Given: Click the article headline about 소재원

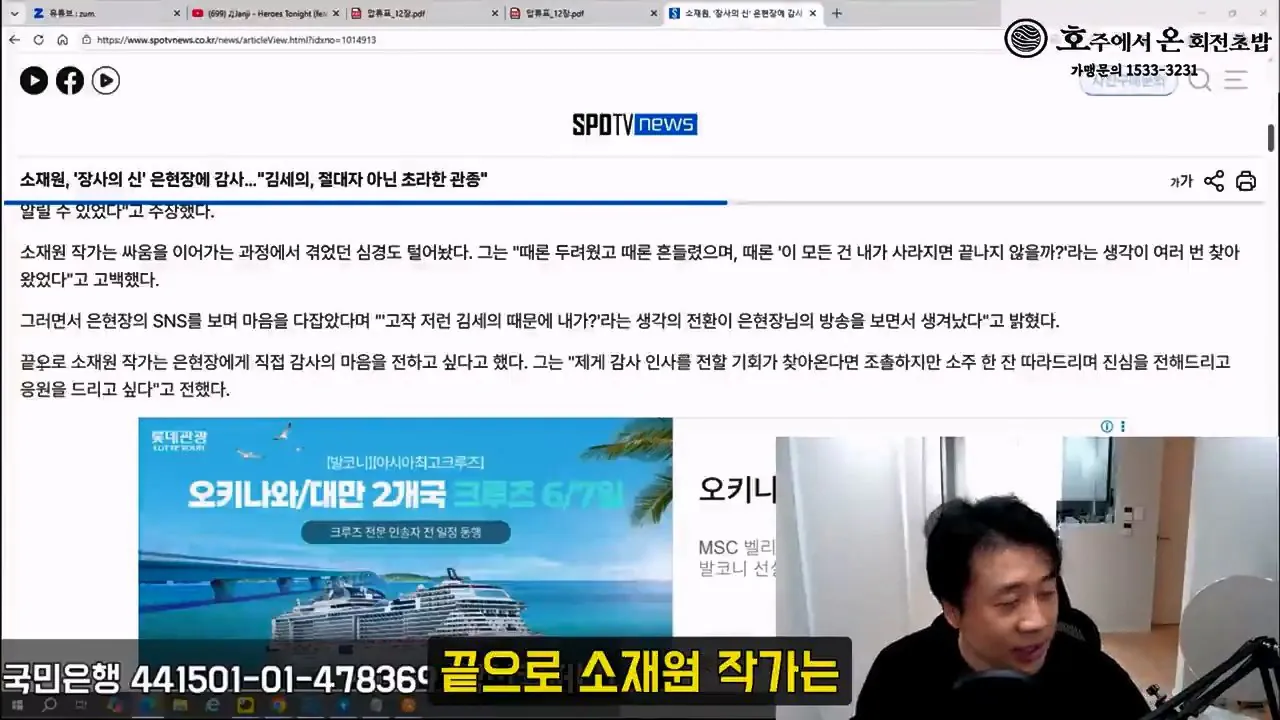Looking at the screenshot, I should click(254, 180).
